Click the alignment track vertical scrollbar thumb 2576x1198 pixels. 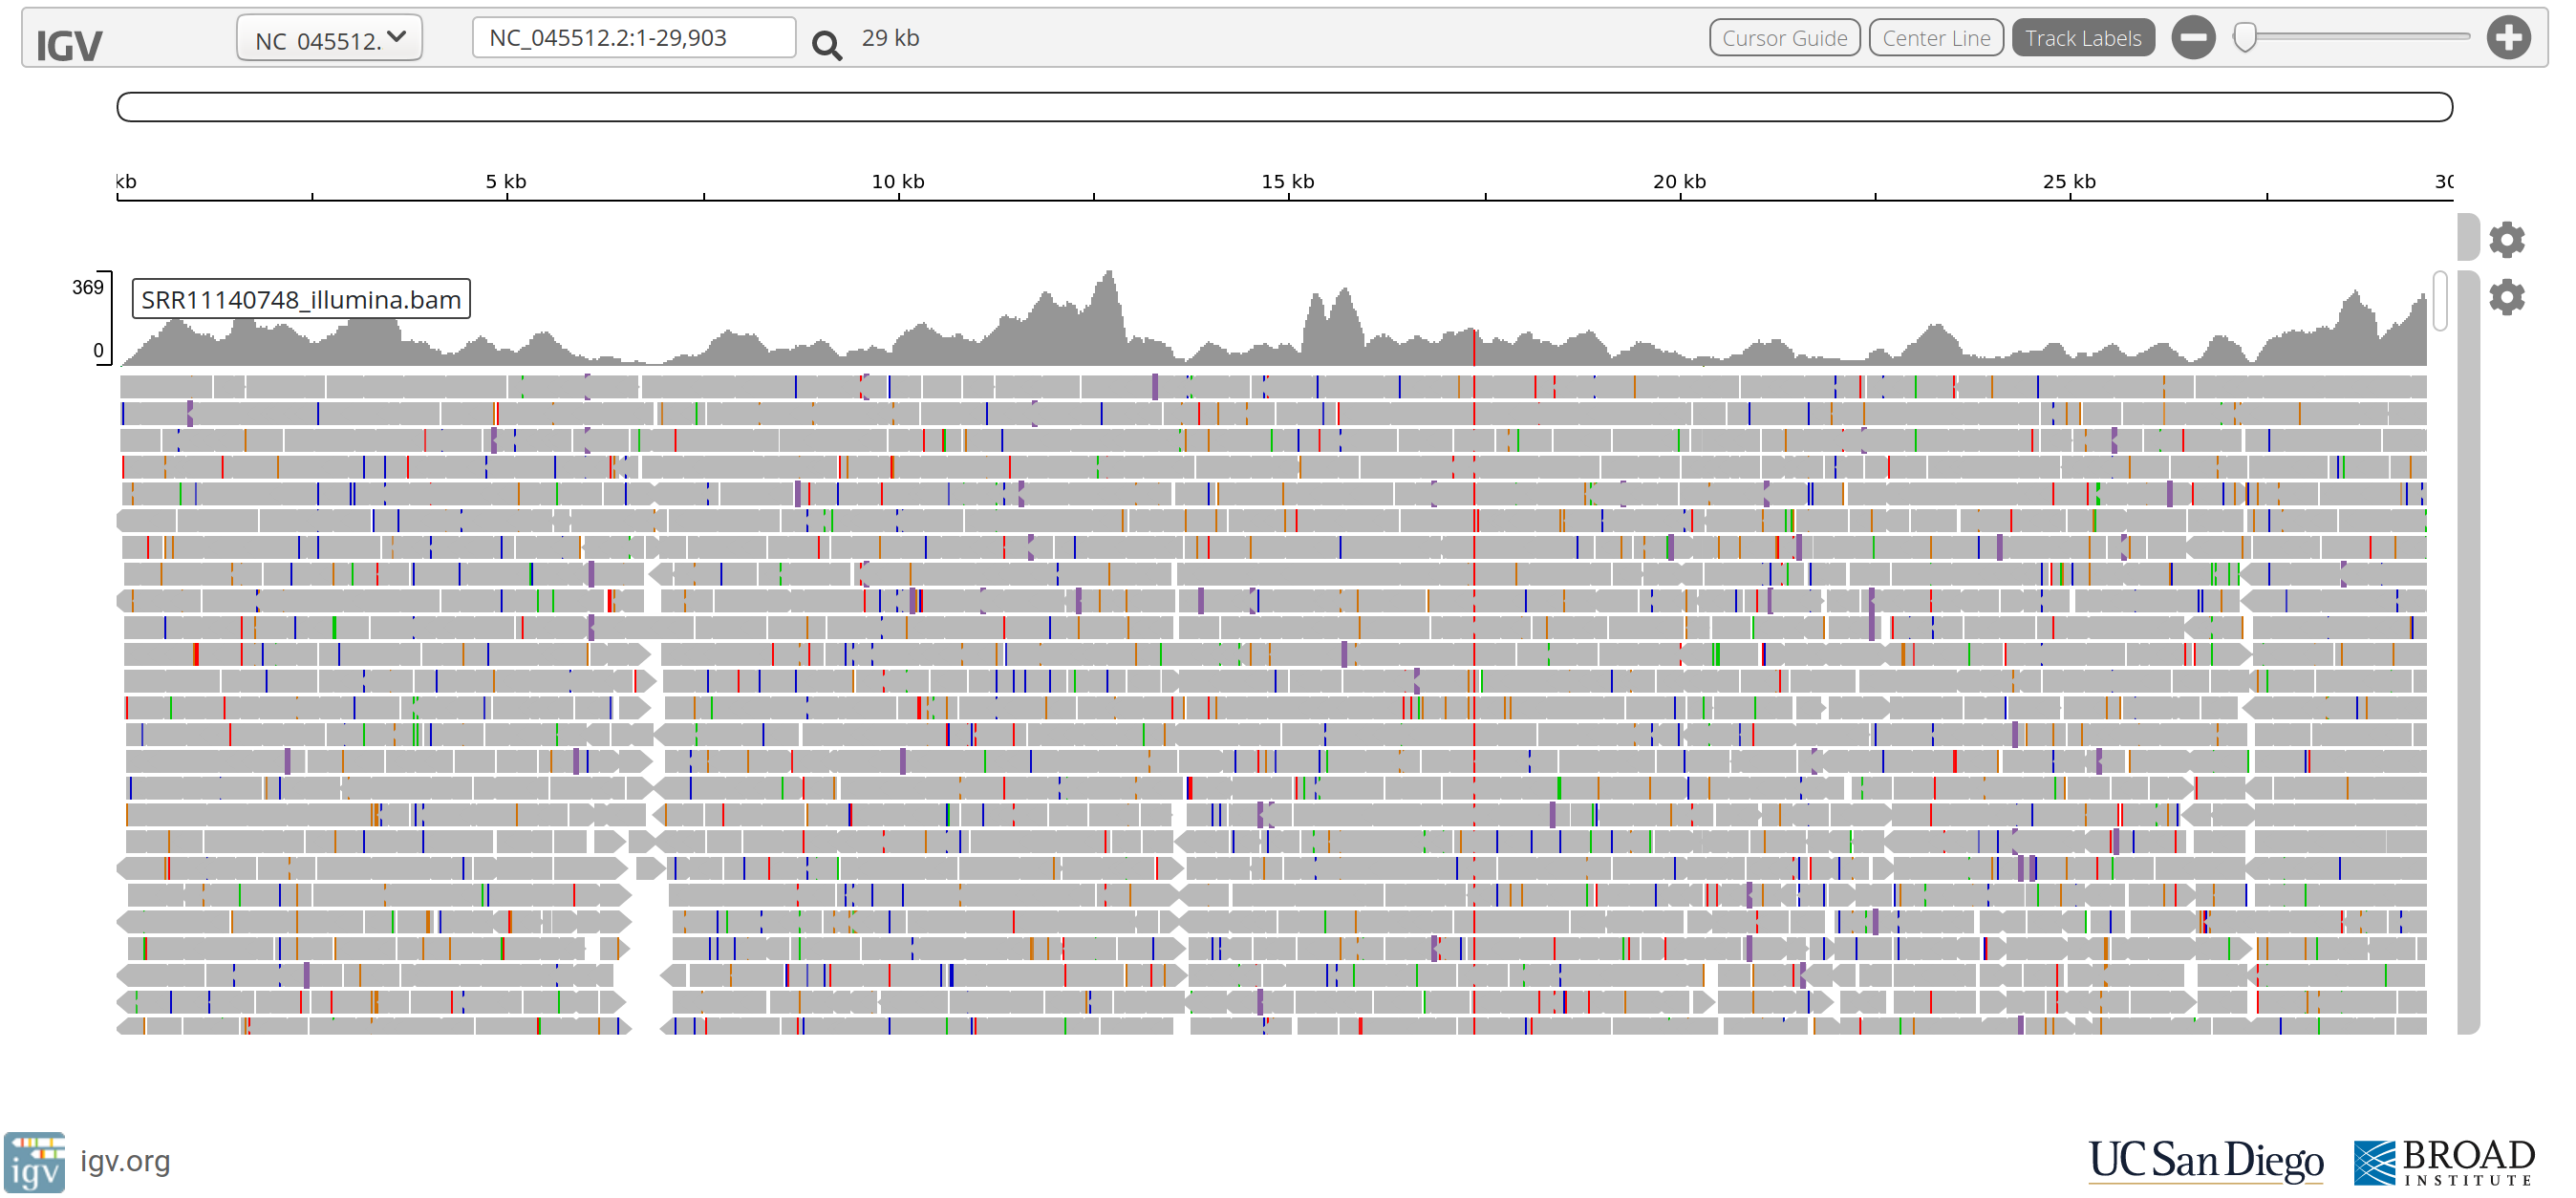coord(2440,300)
